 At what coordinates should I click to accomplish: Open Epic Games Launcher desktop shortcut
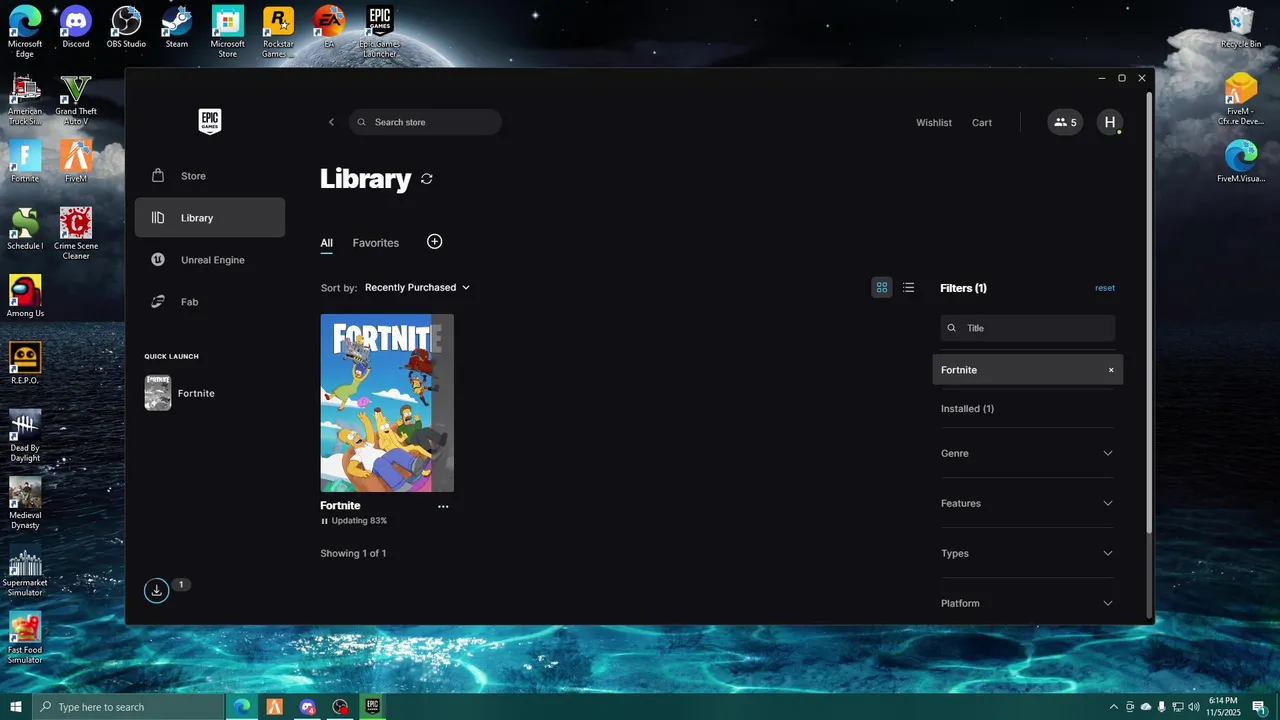click(380, 32)
